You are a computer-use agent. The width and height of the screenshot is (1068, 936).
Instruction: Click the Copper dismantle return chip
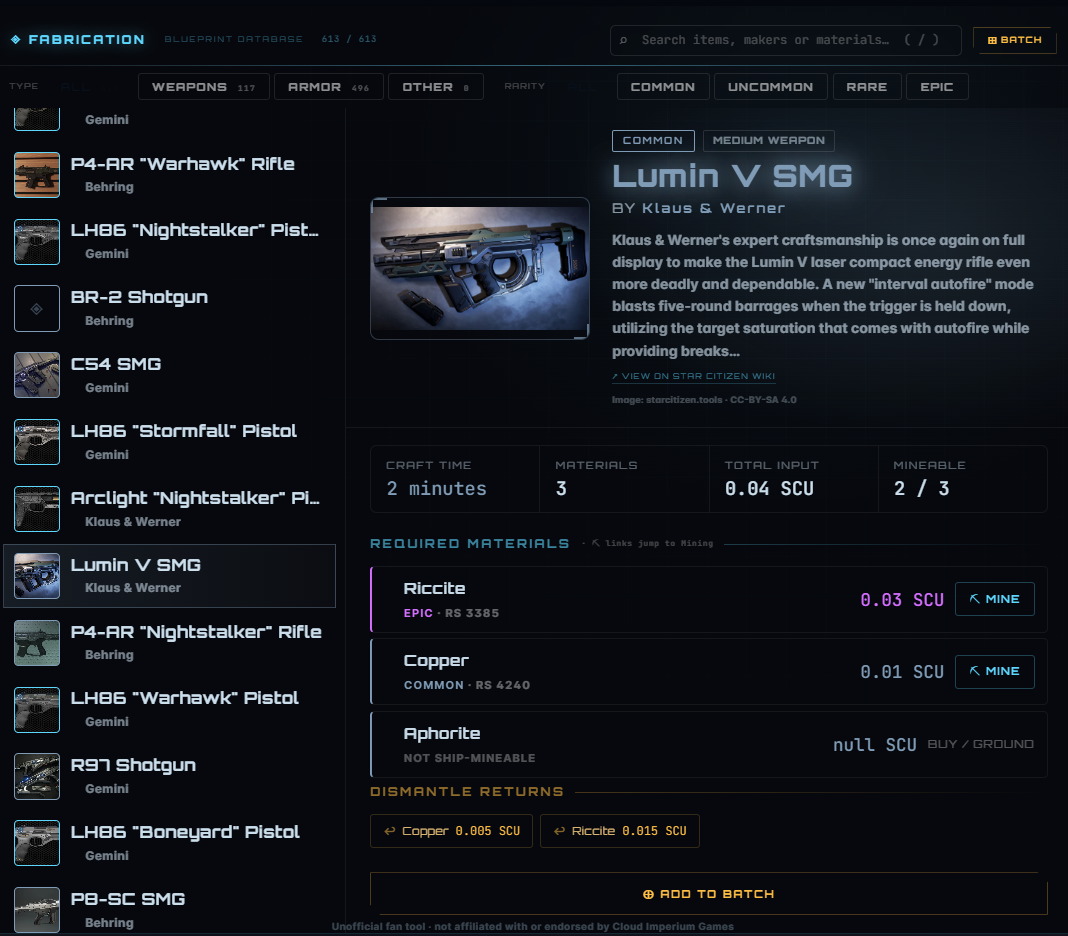(x=451, y=831)
